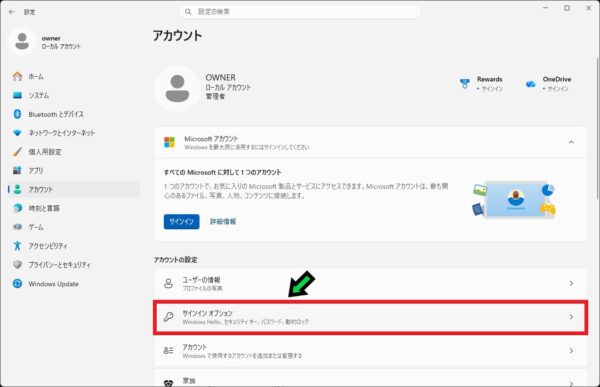Open アクセシビリティ figure icon

tap(17, 246)
